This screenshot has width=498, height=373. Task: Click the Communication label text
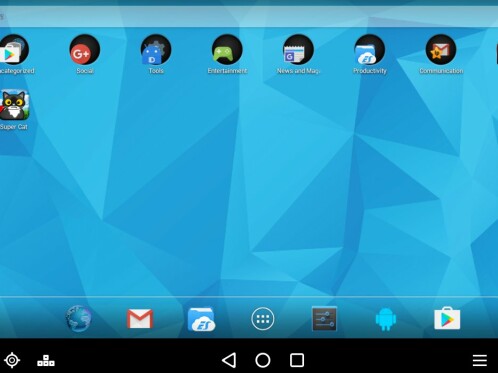pyautogui.click(x=441, y=71)
